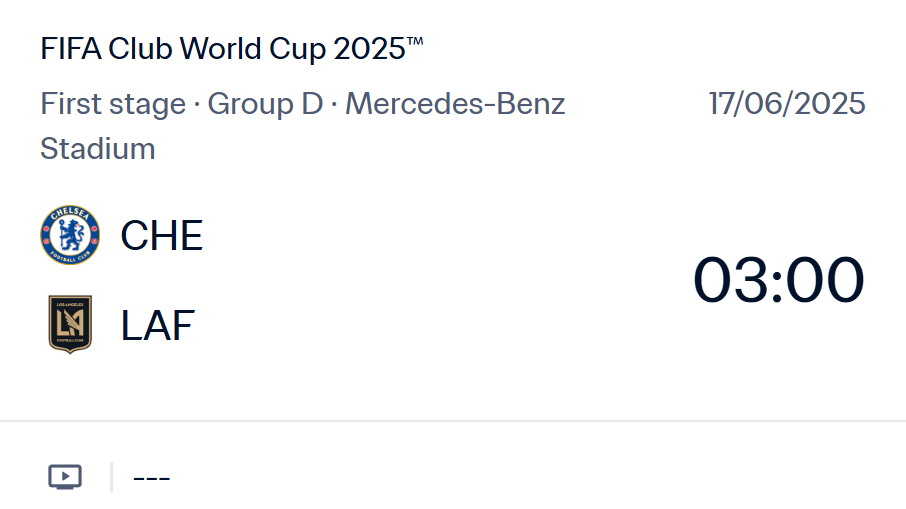Screen dimensions: 906x509
Task: Click the LAFC black and gold crest
Action: coord(70,325)
